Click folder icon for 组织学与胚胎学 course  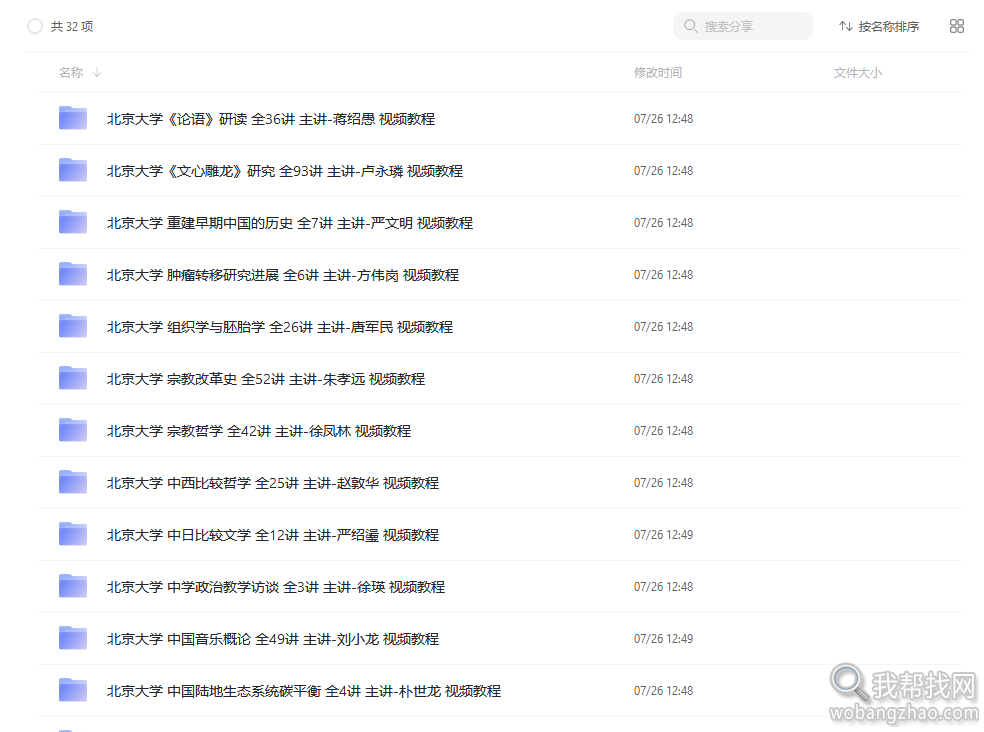[x=73, y=326]
